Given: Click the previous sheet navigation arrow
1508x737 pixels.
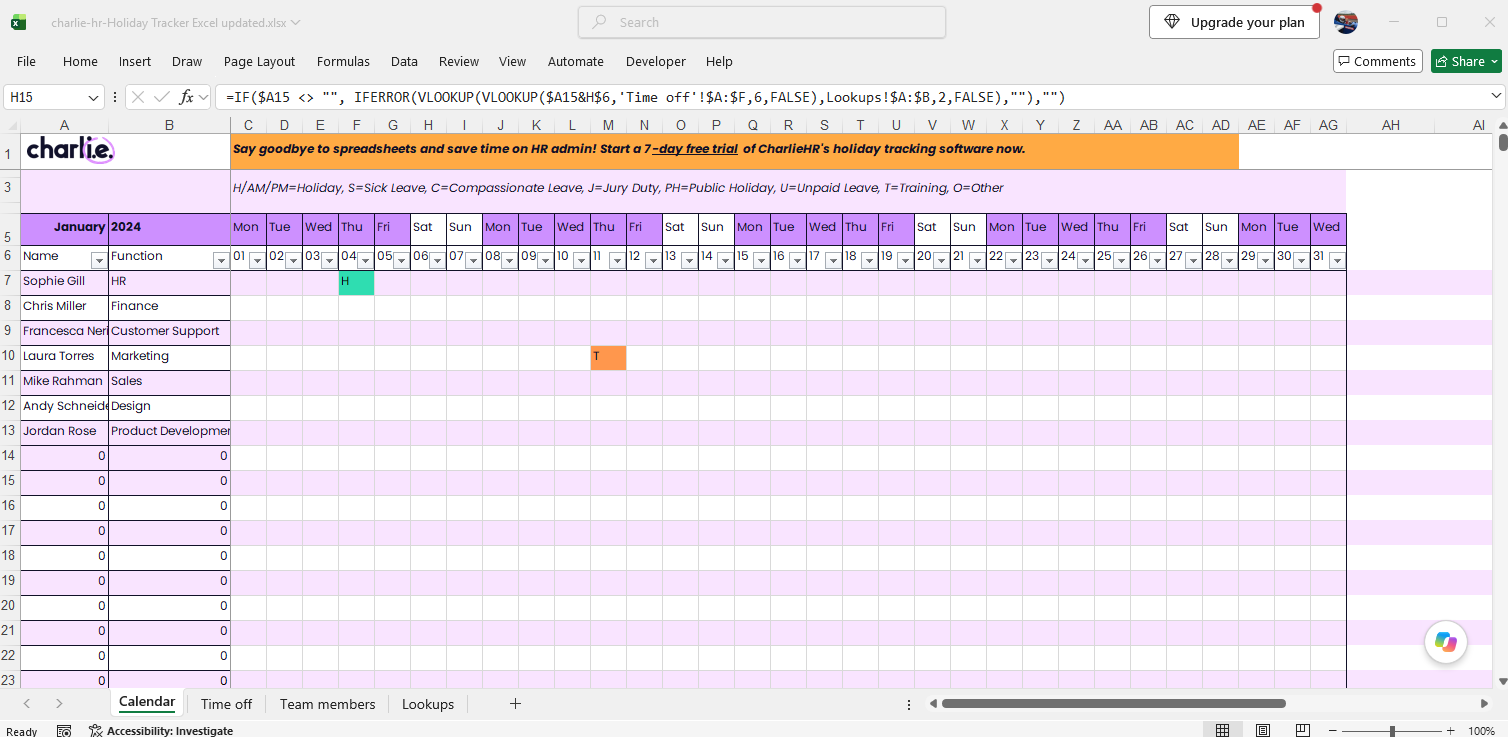Looking at the screenshot, I should point(27,704).
